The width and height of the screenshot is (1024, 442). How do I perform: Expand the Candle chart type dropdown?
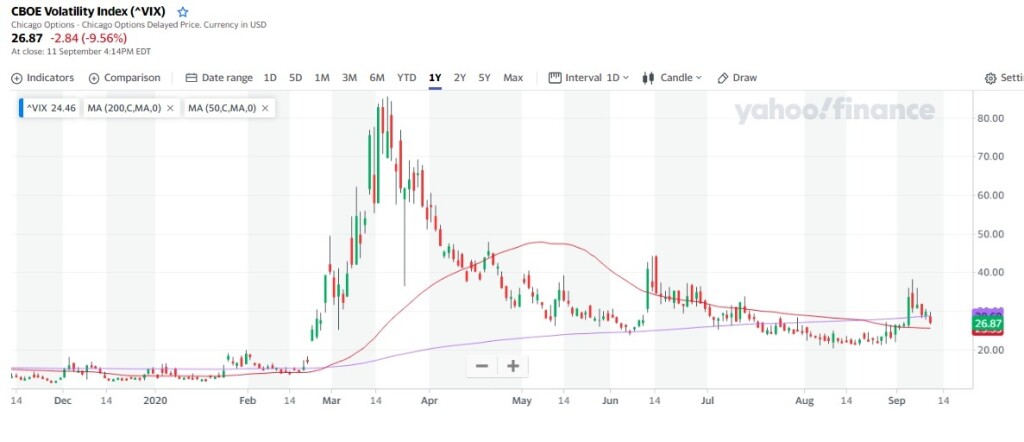(672, 78)
